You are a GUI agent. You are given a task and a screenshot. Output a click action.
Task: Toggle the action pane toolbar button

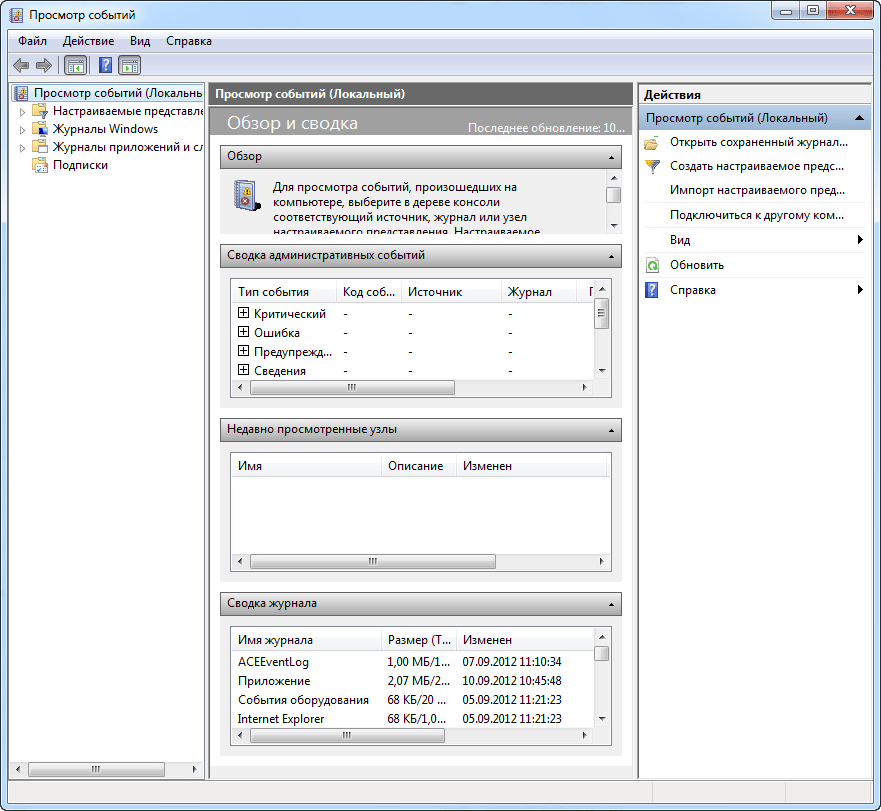(129, 66)
